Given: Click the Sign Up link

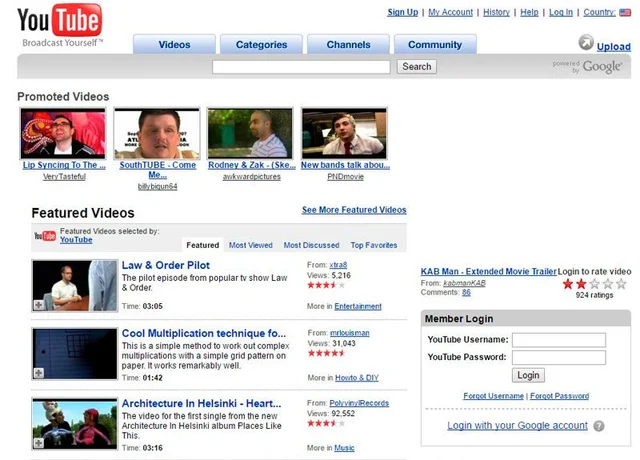Looking at the screenshot, I should tap(402, 12).
